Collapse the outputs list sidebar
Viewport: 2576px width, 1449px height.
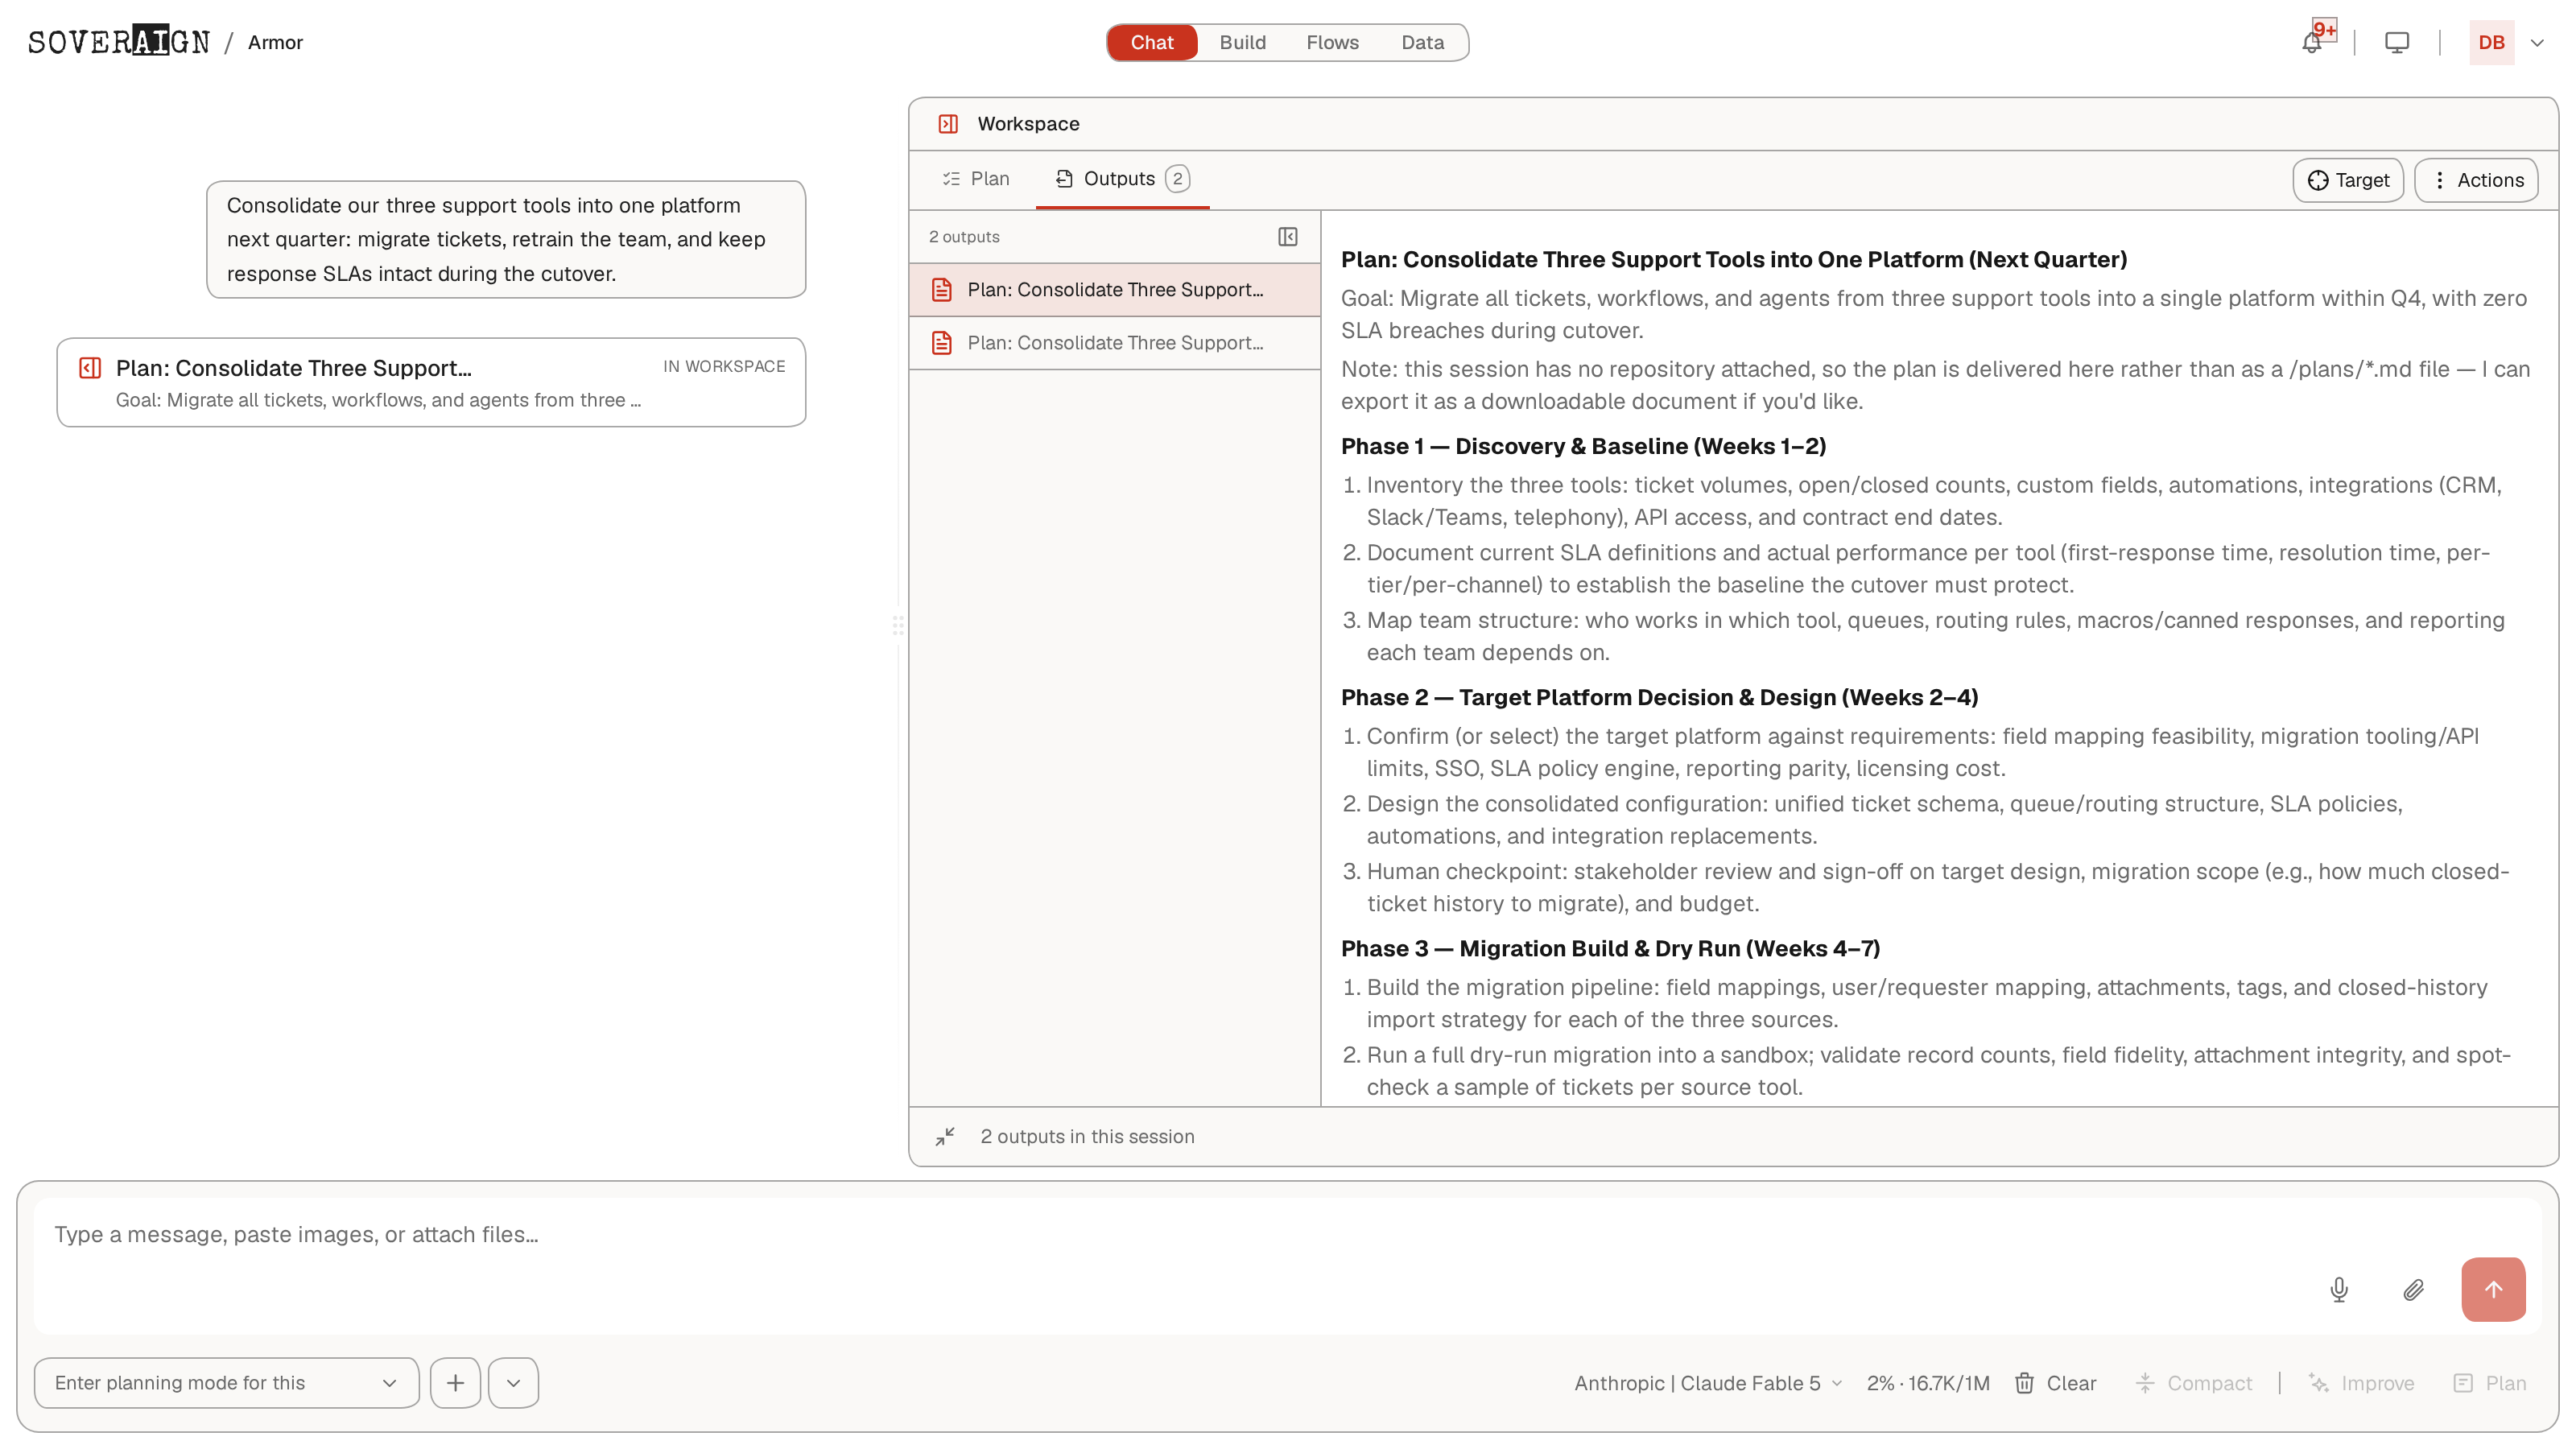click(1288, 237)
